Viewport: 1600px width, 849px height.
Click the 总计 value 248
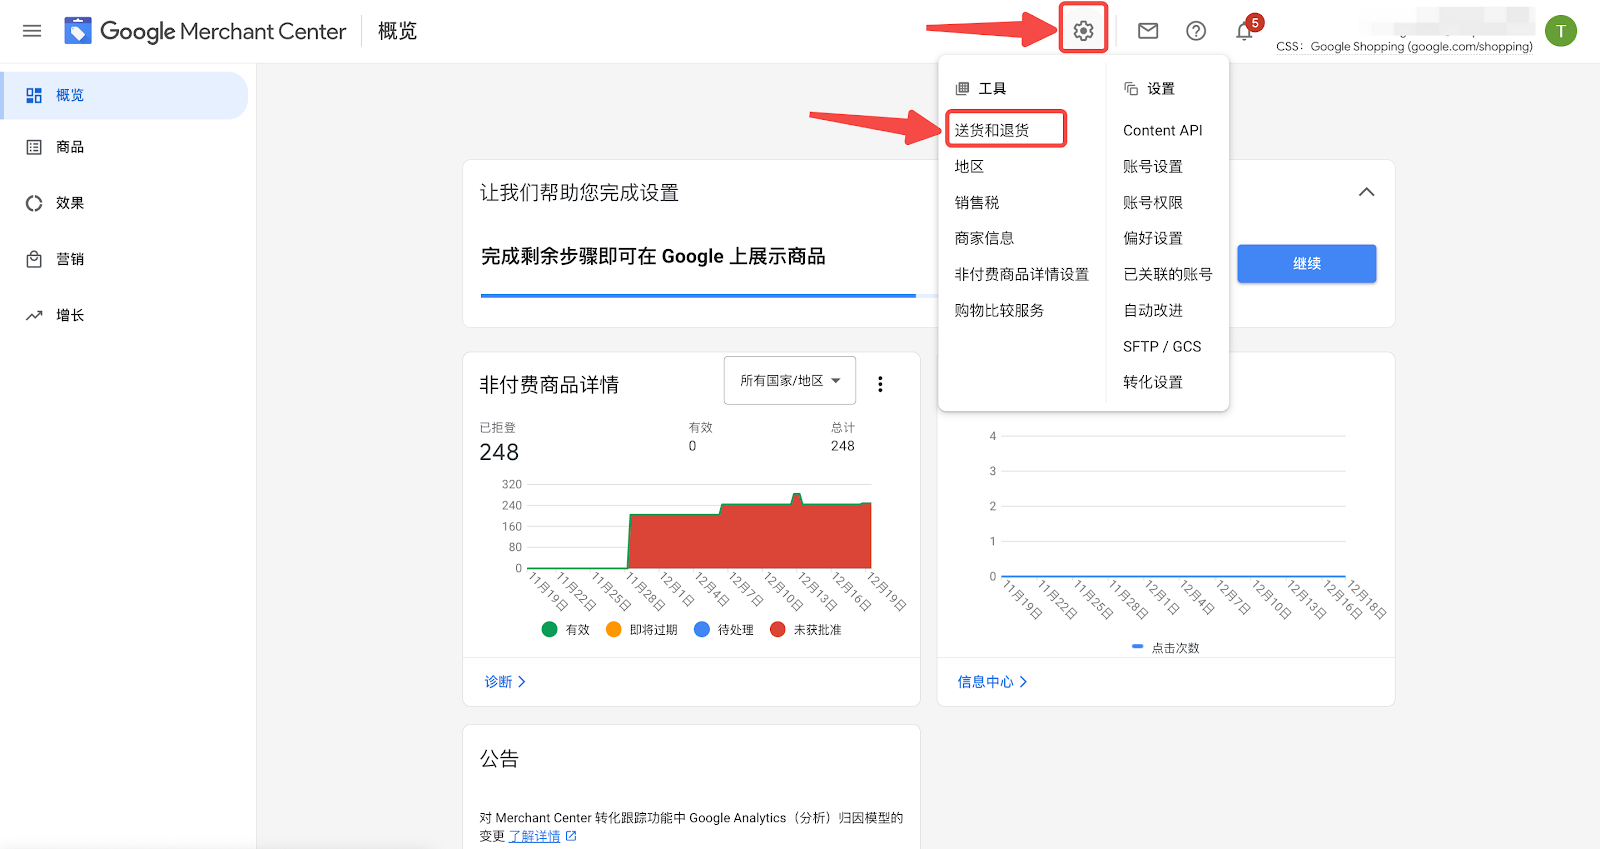point(843,446)
